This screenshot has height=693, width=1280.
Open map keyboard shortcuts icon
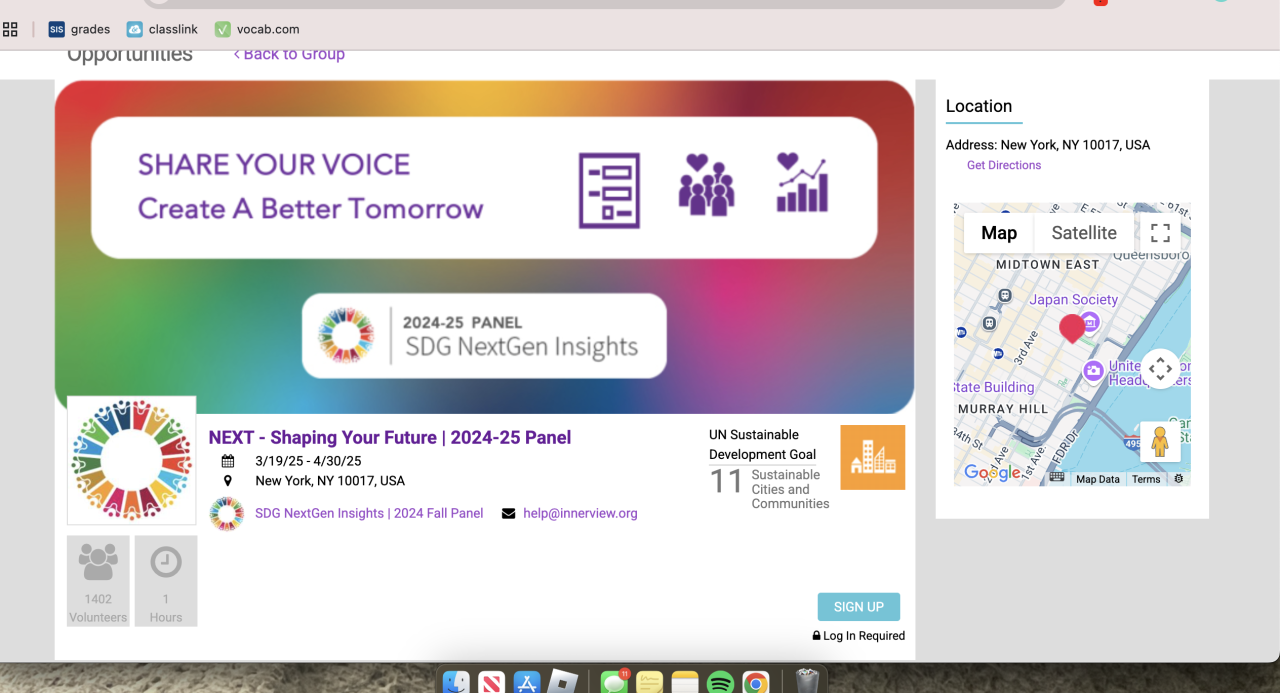1057,479
